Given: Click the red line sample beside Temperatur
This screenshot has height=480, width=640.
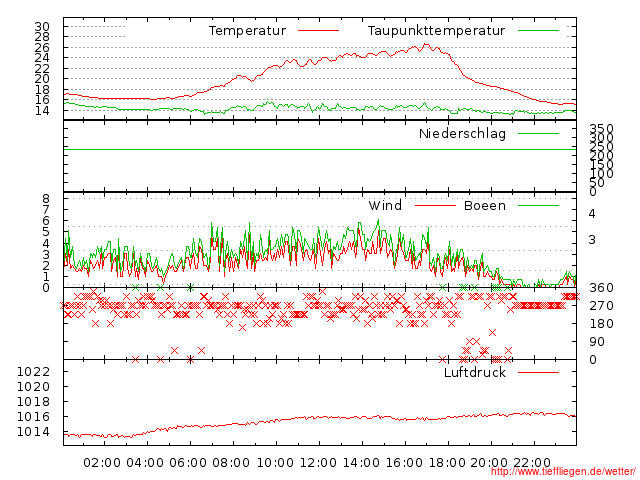Looking at the screenshot, I should [x=318, y=31].
